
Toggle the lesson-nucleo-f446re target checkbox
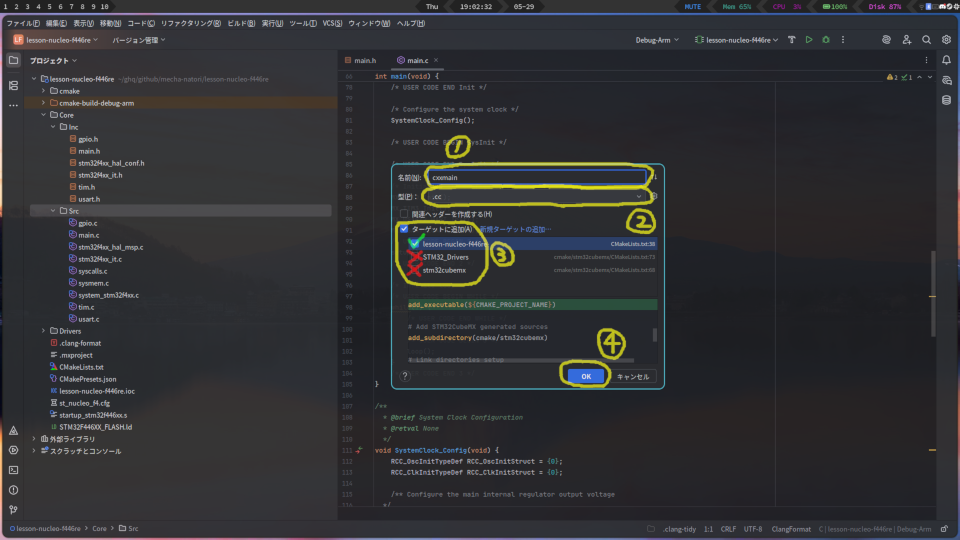414,244
